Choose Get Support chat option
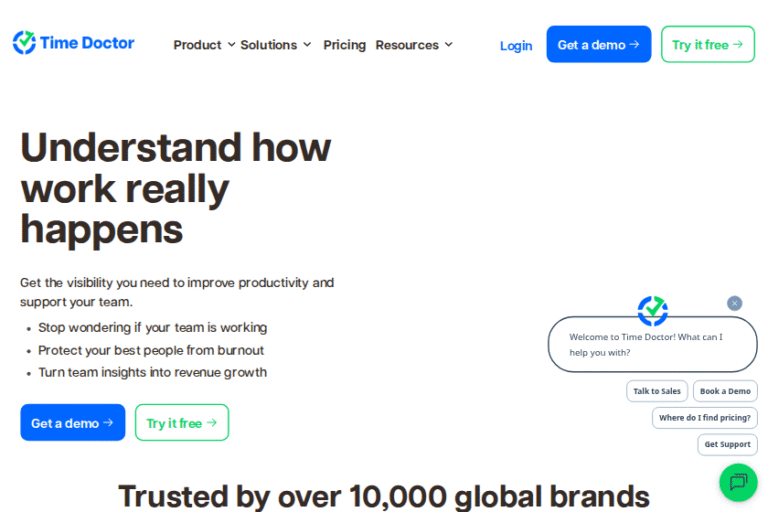The height and width of the screenshot is (512, 768). click(x=727, y=444)
